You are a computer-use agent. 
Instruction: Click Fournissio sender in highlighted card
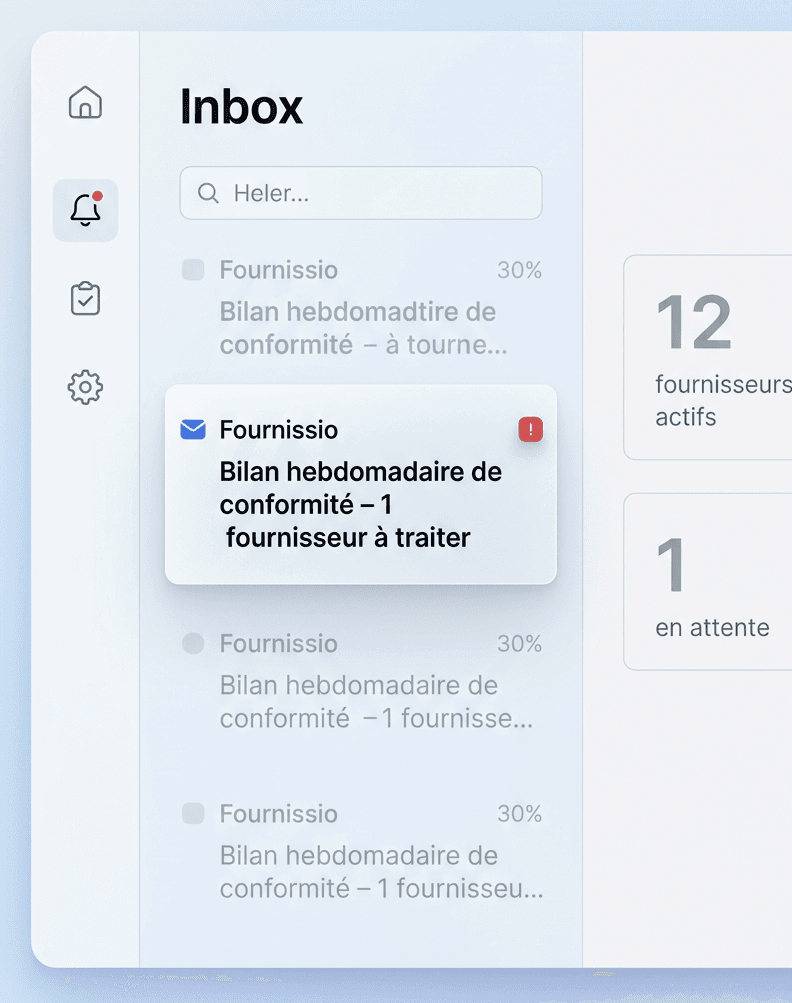pos(278,430)
